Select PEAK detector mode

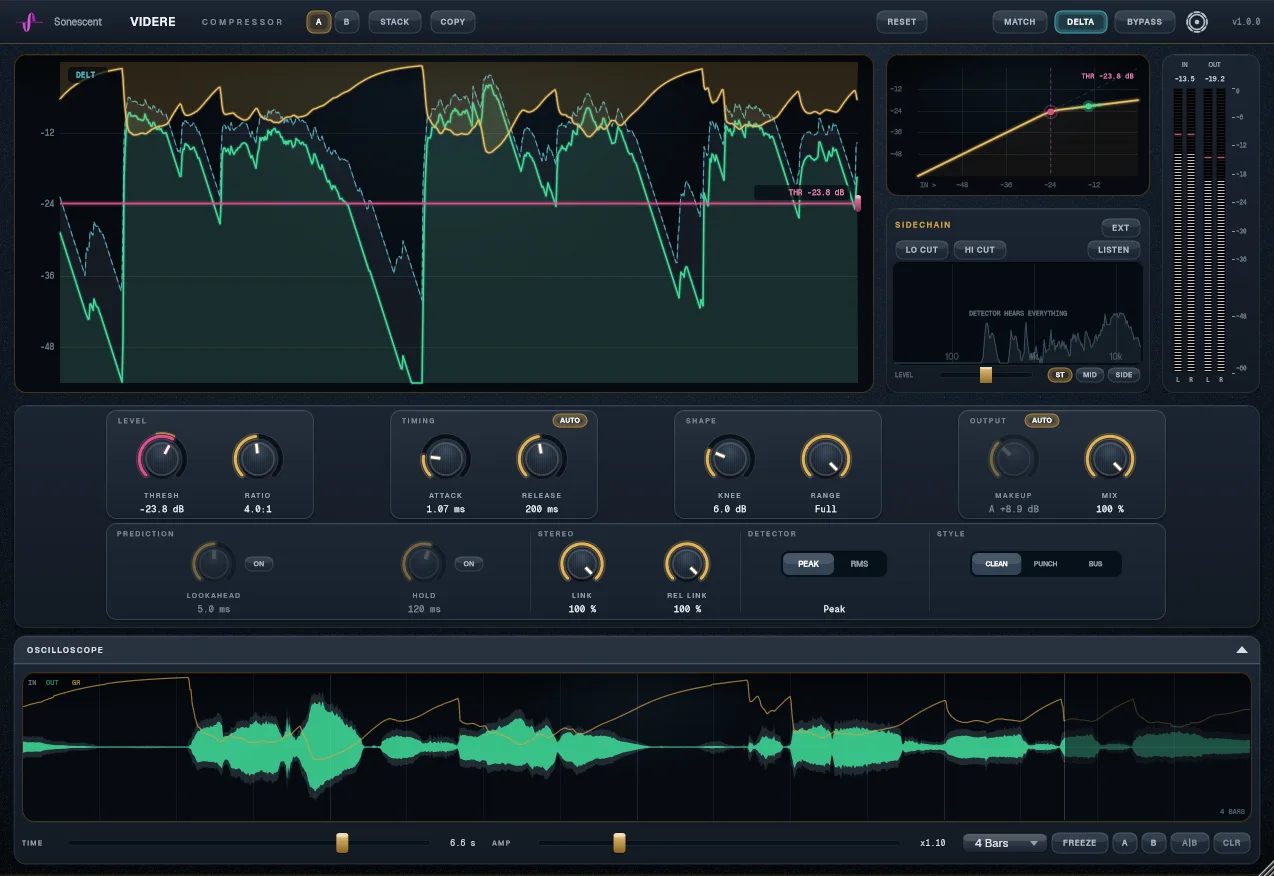808,564
